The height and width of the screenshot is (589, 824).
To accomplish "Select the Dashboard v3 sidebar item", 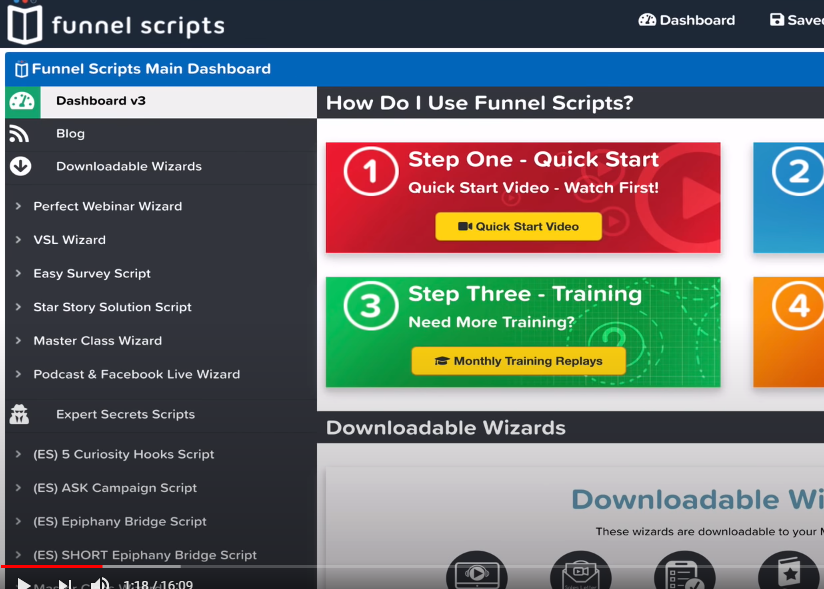I will coord(179,101).
